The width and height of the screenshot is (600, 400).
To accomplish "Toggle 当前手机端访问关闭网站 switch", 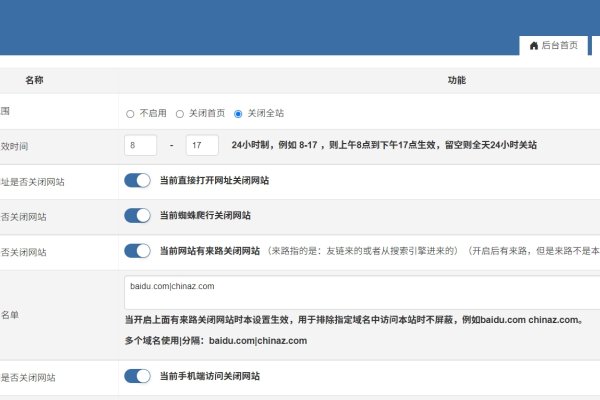I will (137, 376).
